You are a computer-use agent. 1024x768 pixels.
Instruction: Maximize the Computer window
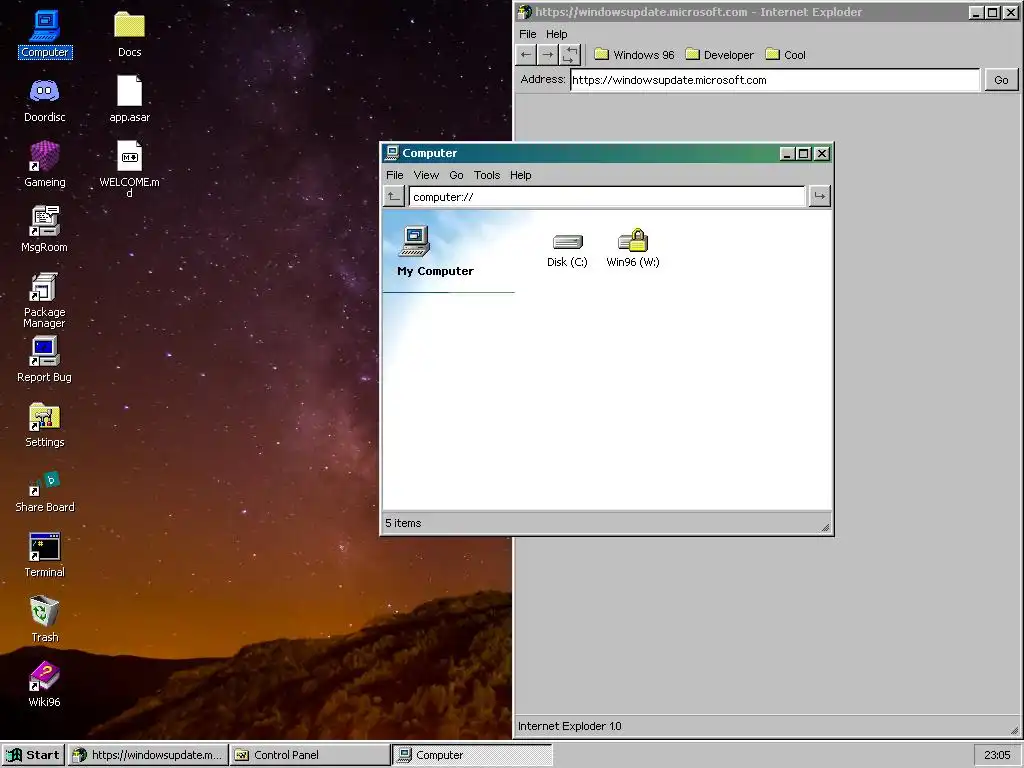click(x=804, y=153)
